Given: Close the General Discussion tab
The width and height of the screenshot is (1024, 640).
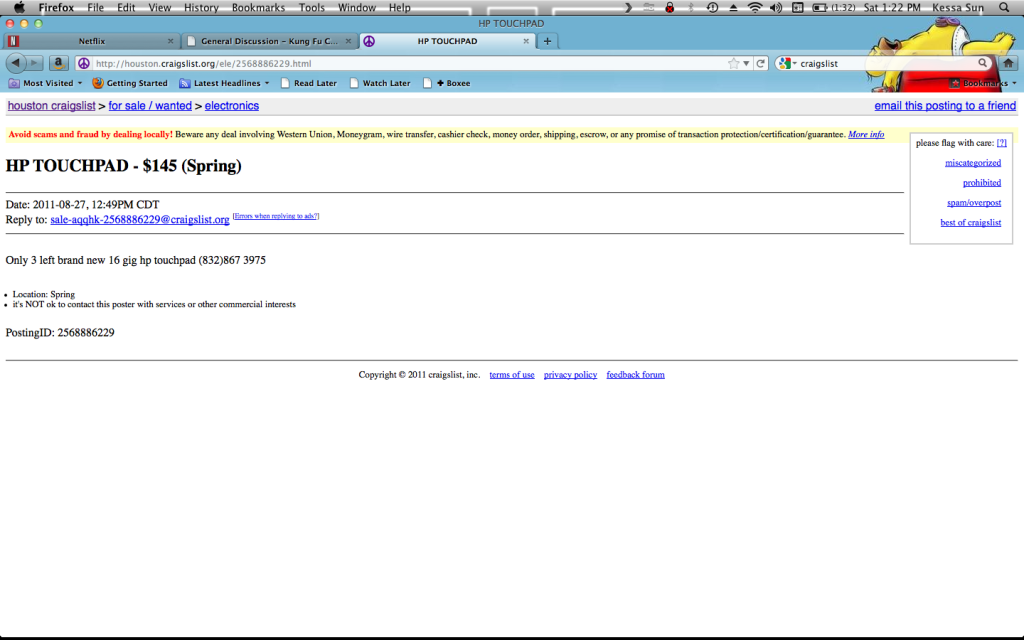Looking at the screenshot, I should point(348,41).
